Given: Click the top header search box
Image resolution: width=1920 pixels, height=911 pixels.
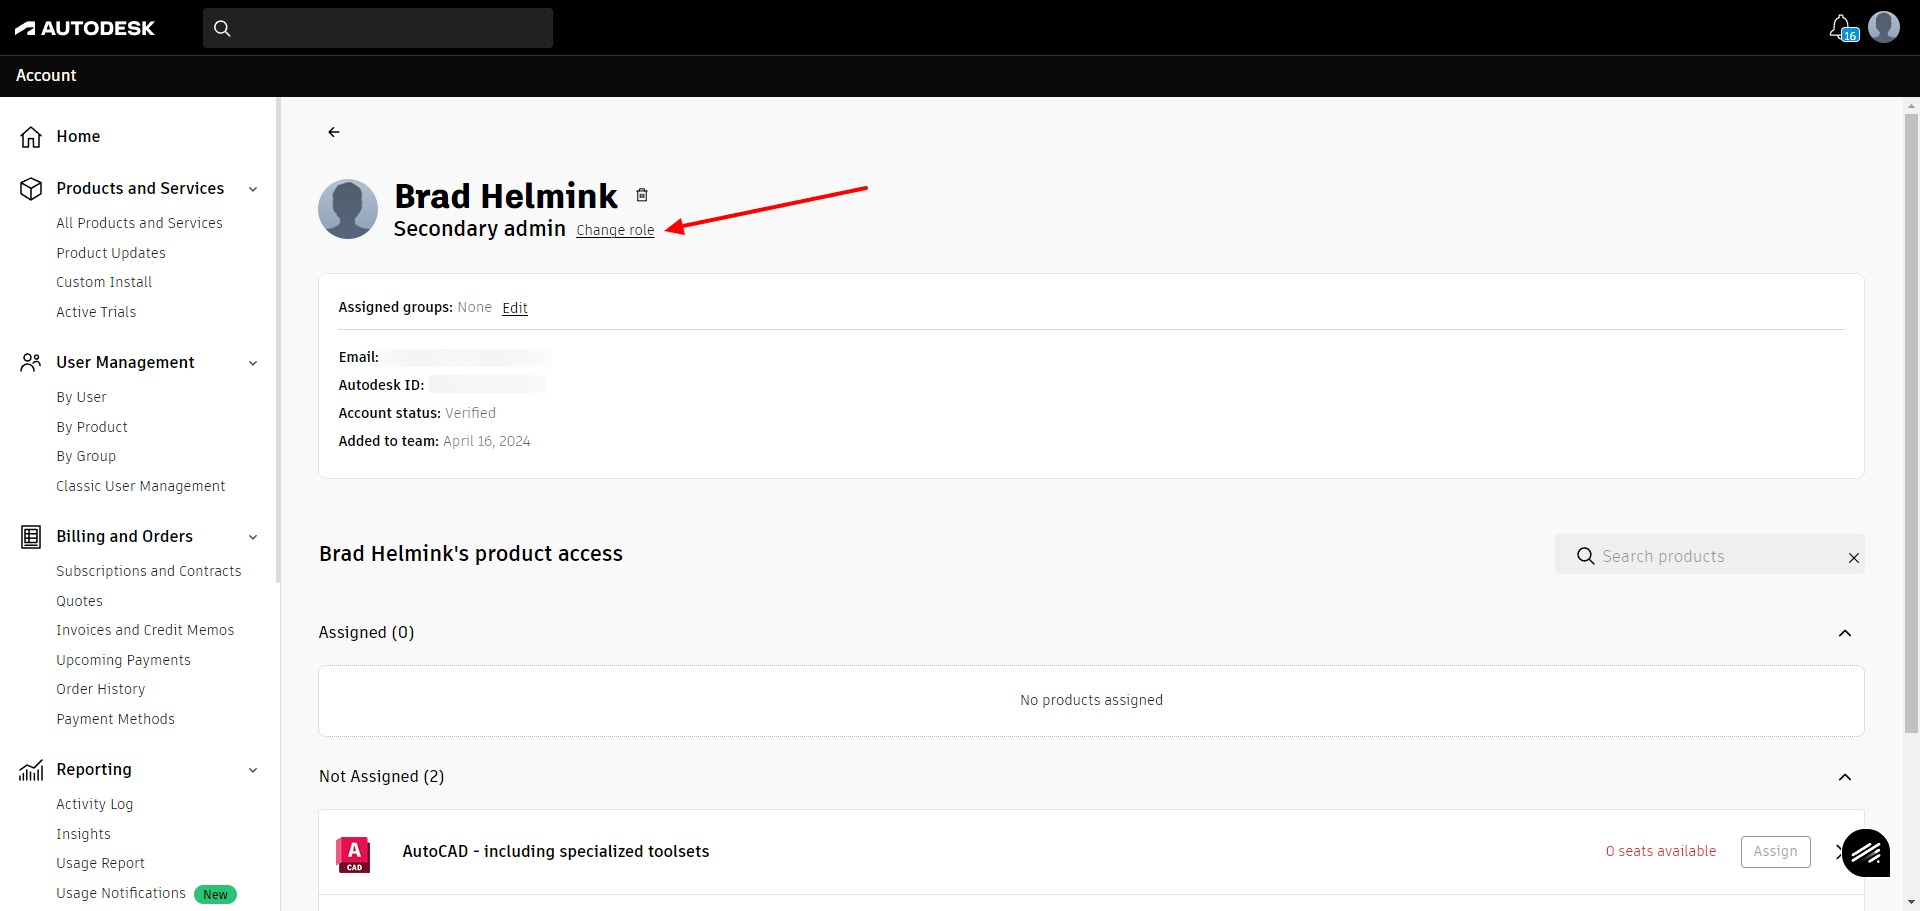Looking at the screenshot, I should 378,28.
